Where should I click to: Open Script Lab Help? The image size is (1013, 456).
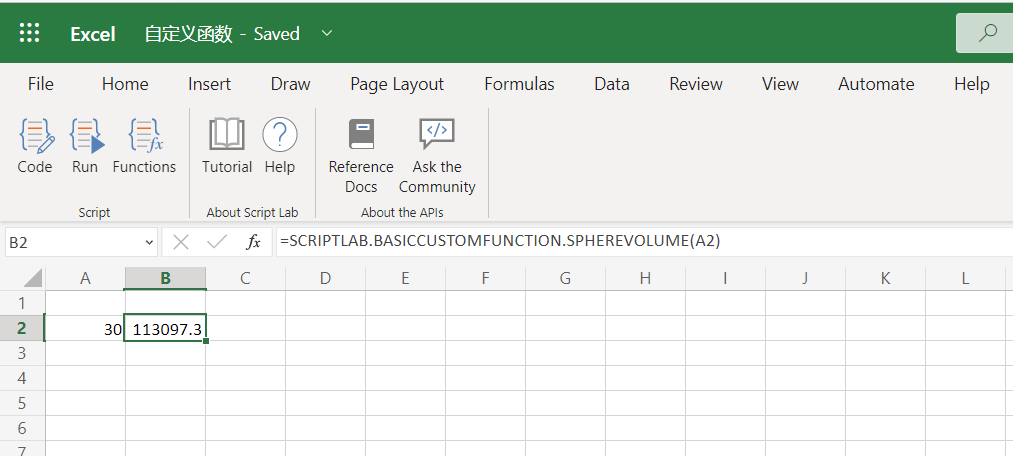[x=280, y=146]
